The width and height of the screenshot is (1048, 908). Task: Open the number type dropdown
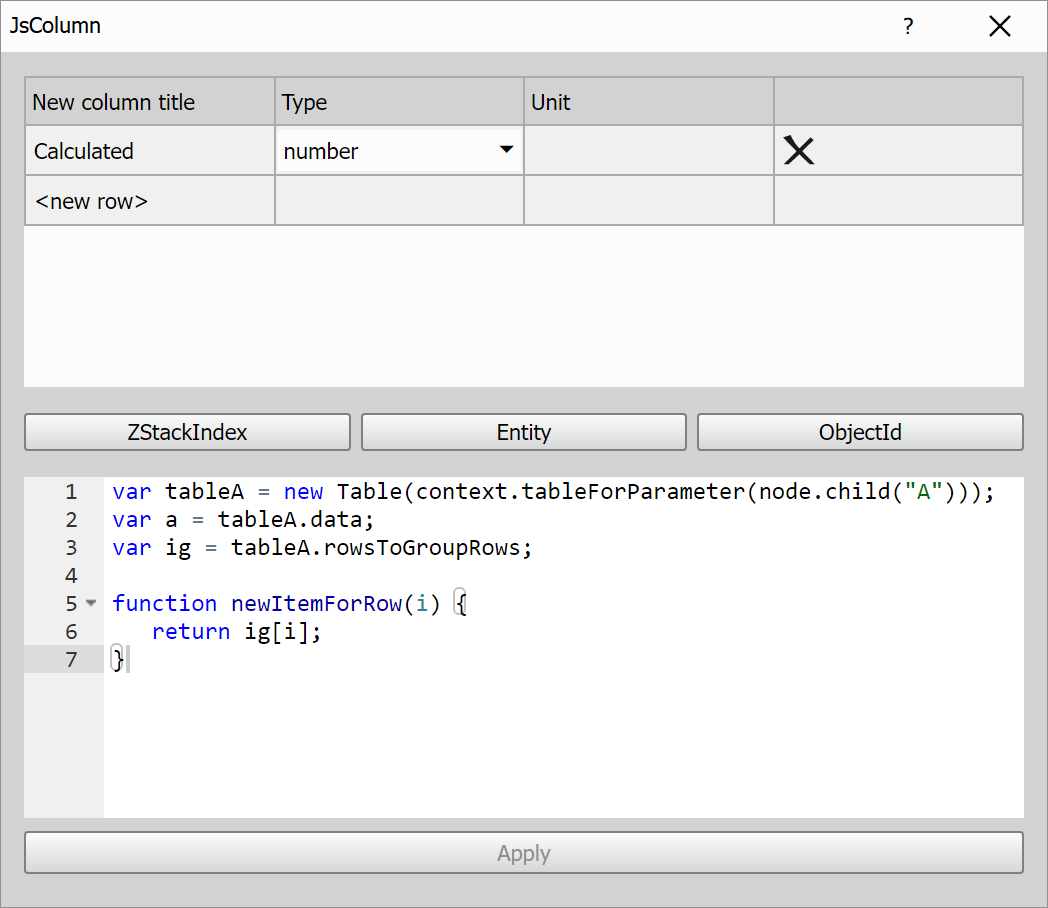505,151
